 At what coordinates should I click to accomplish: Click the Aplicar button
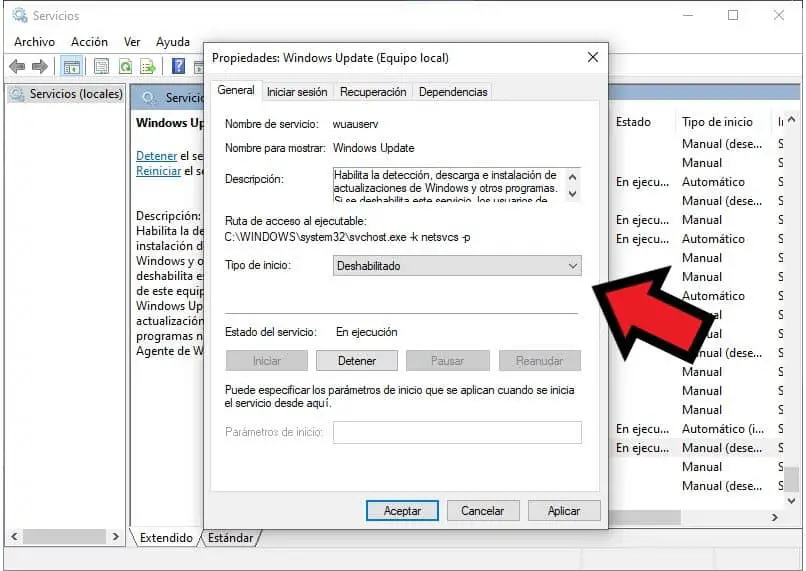coord(564,511)
